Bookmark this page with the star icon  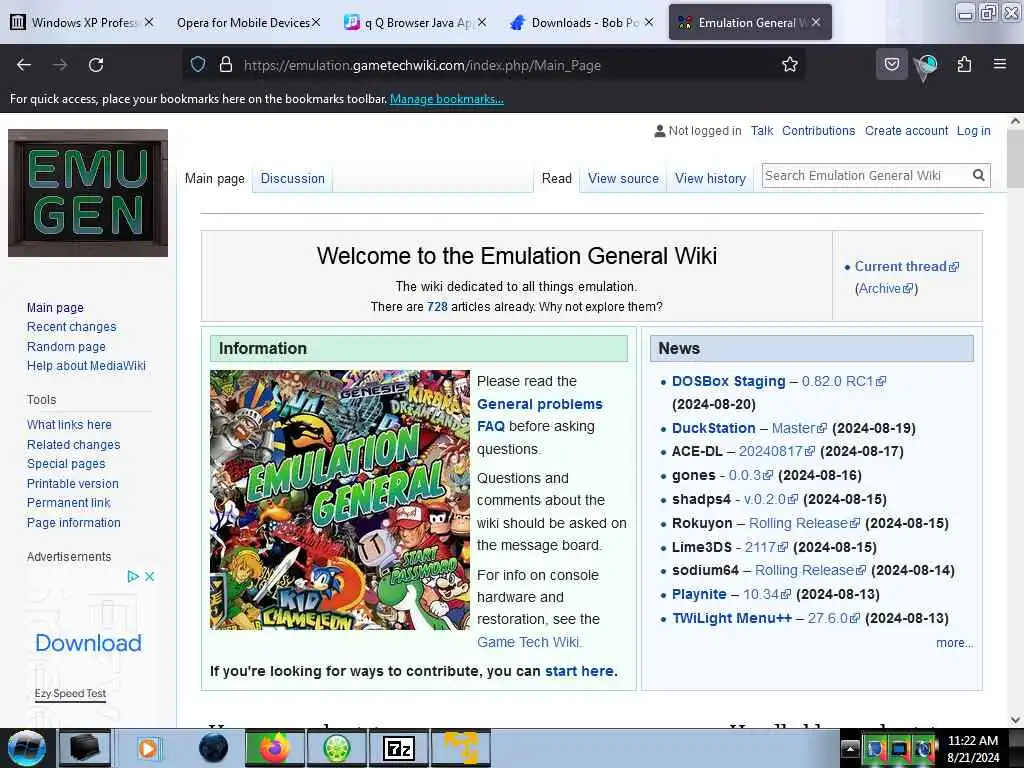pos(790,64)
